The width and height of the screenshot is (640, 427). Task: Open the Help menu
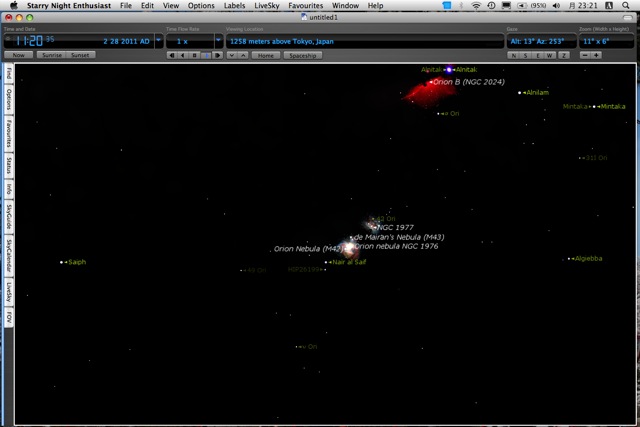click(x=375, y=6)
